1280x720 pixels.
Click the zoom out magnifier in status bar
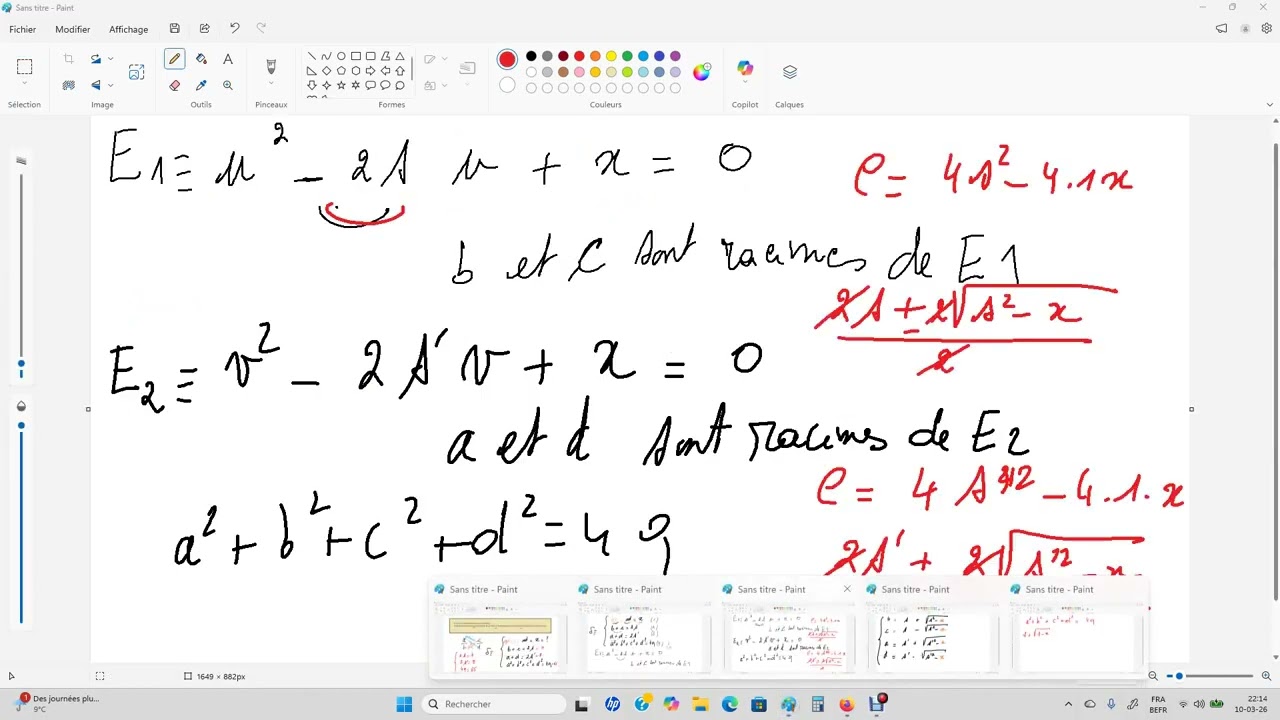[x=1153, y=676]
